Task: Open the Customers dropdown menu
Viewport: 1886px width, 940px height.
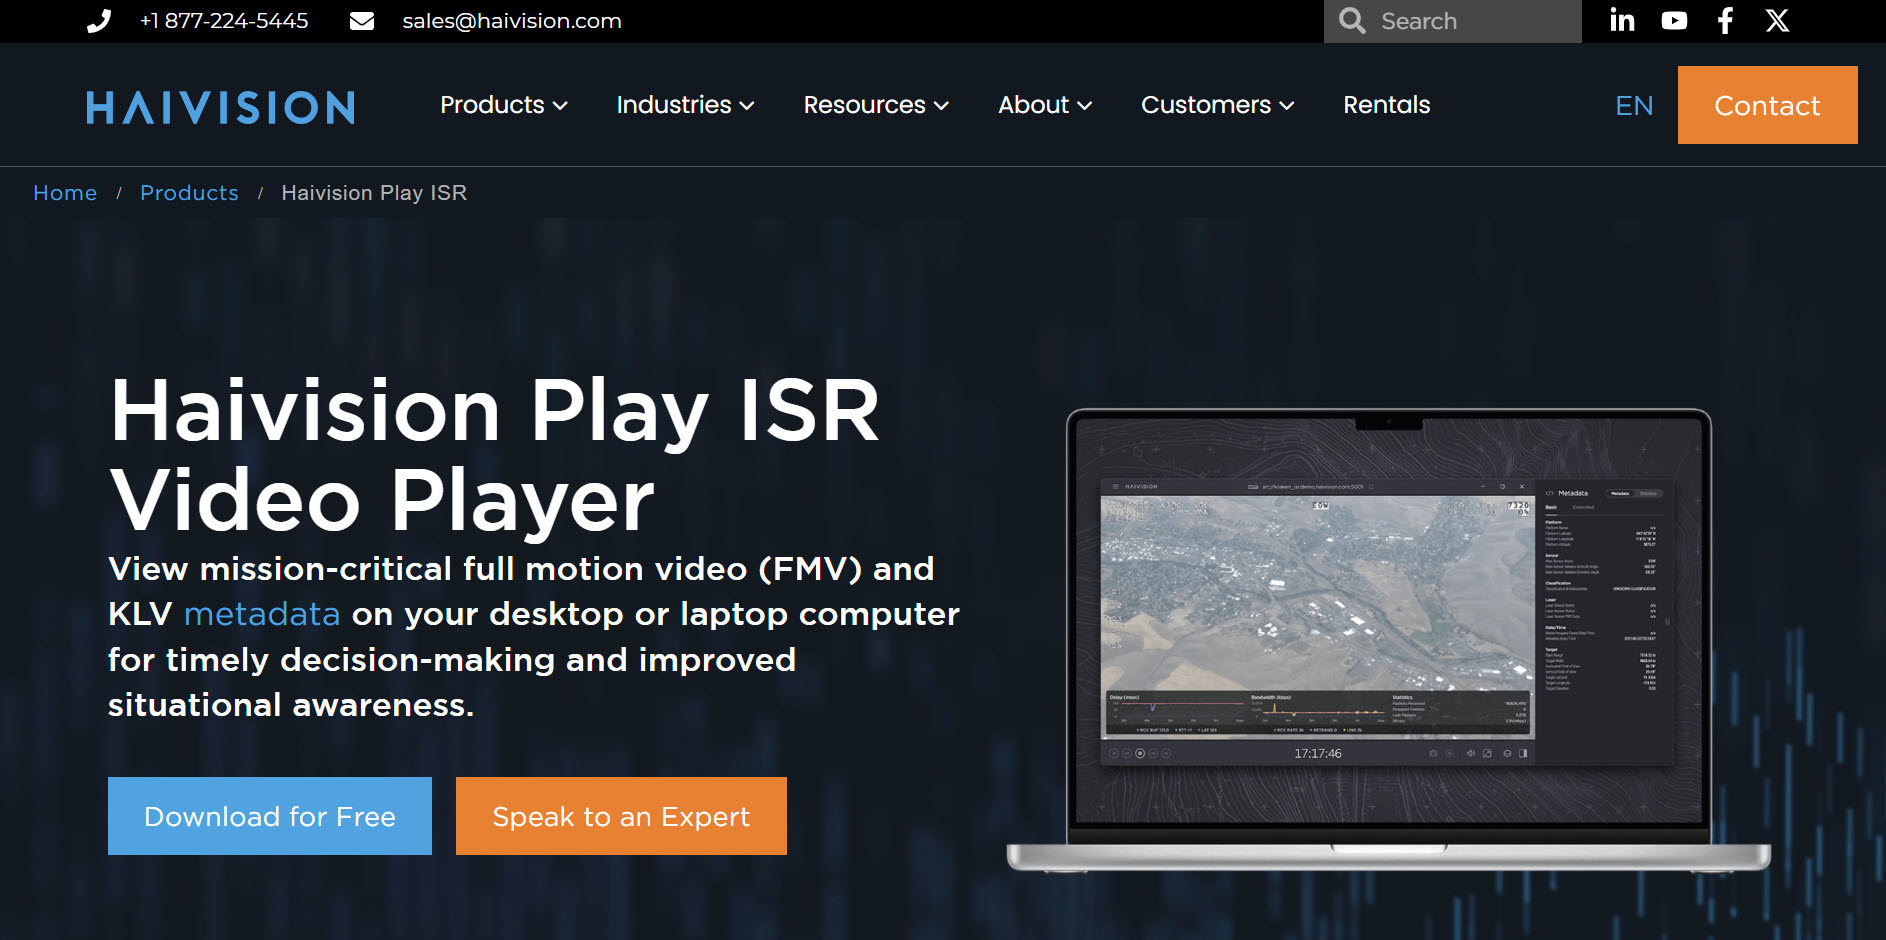Action: coord(1217,105)
